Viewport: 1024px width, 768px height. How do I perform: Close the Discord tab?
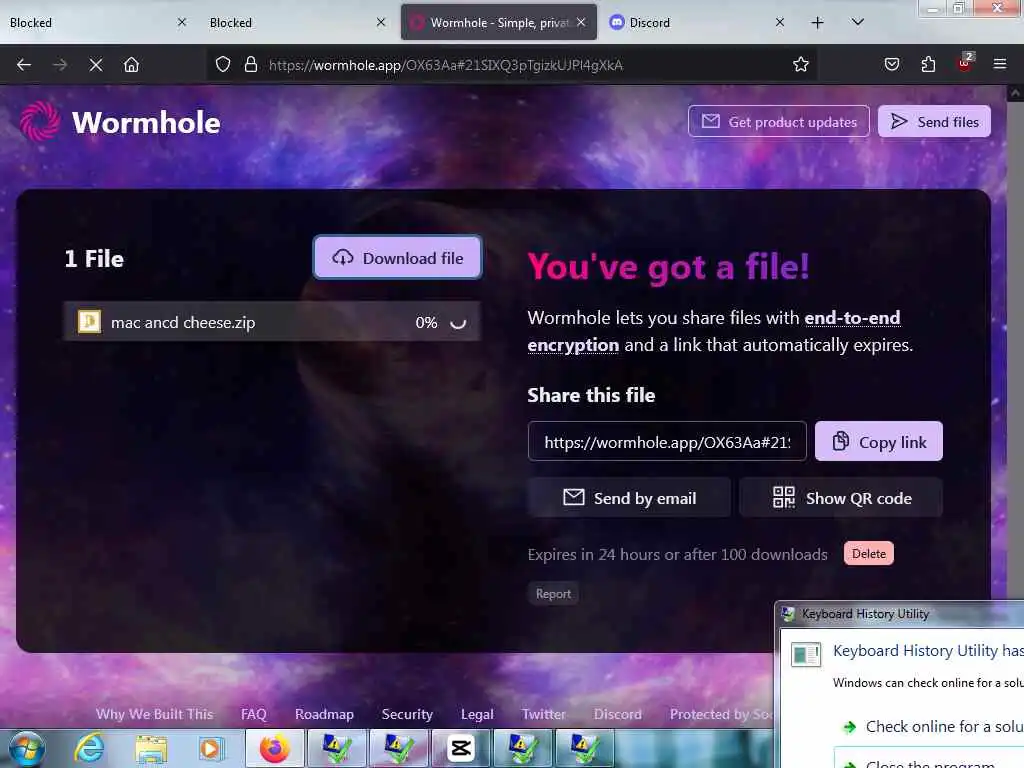coord(780,22)
